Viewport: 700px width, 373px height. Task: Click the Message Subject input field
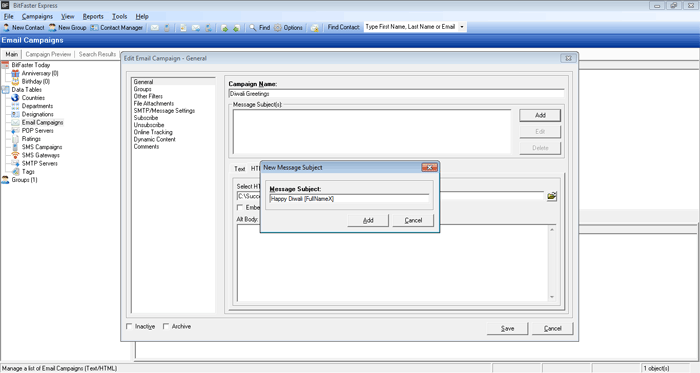click(x=349, y=199)
